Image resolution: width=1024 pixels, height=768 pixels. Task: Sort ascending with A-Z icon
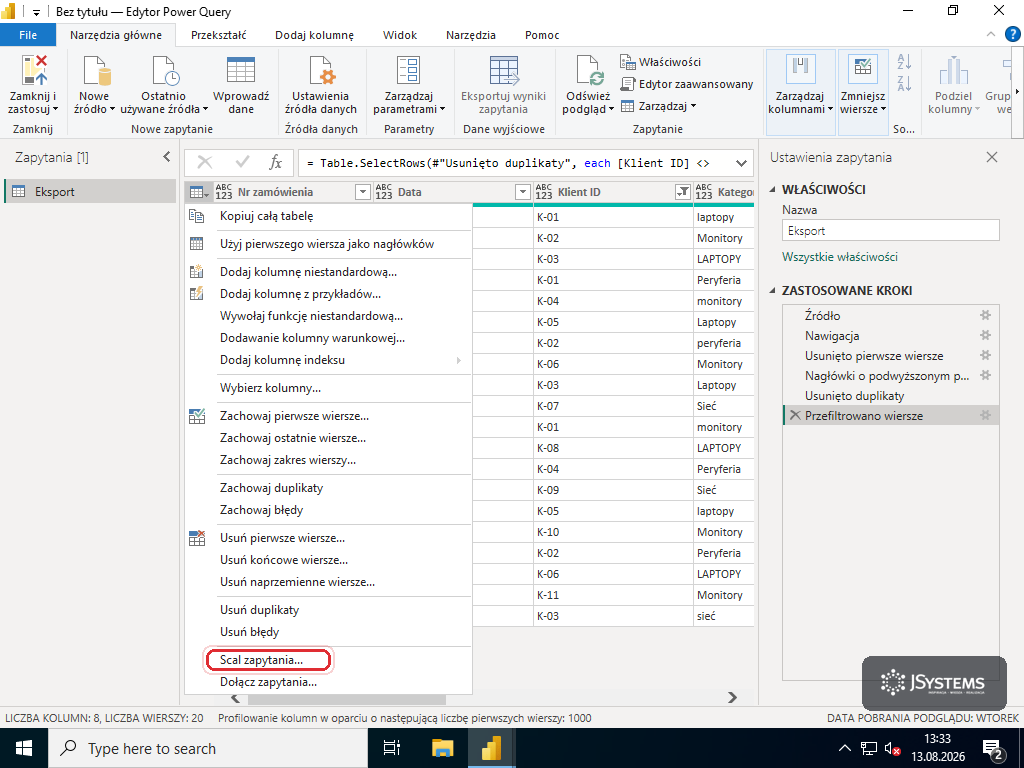coord(904,62)
